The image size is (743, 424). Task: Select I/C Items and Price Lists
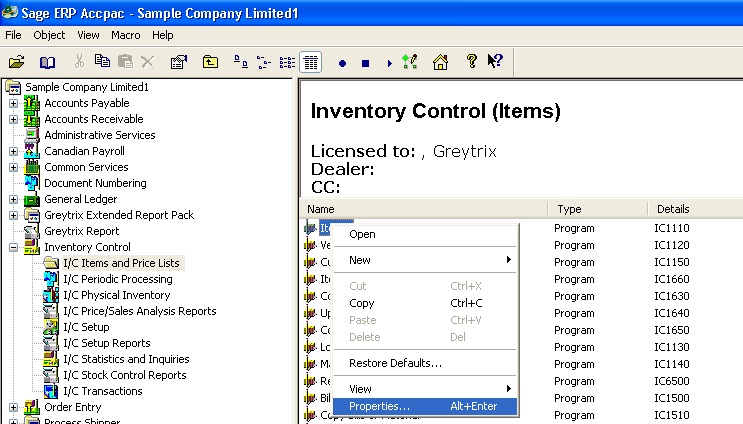click(121, 263)
